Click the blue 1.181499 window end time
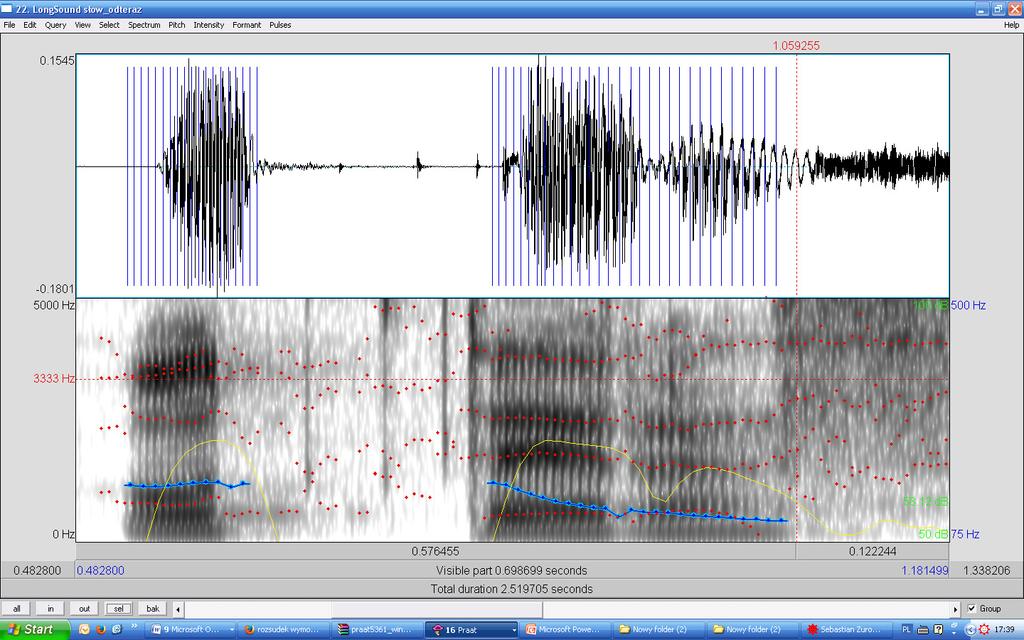Image resolution: width=1024 pixels, height=640 pixels. pyautogui.click(x=925, y=570)
